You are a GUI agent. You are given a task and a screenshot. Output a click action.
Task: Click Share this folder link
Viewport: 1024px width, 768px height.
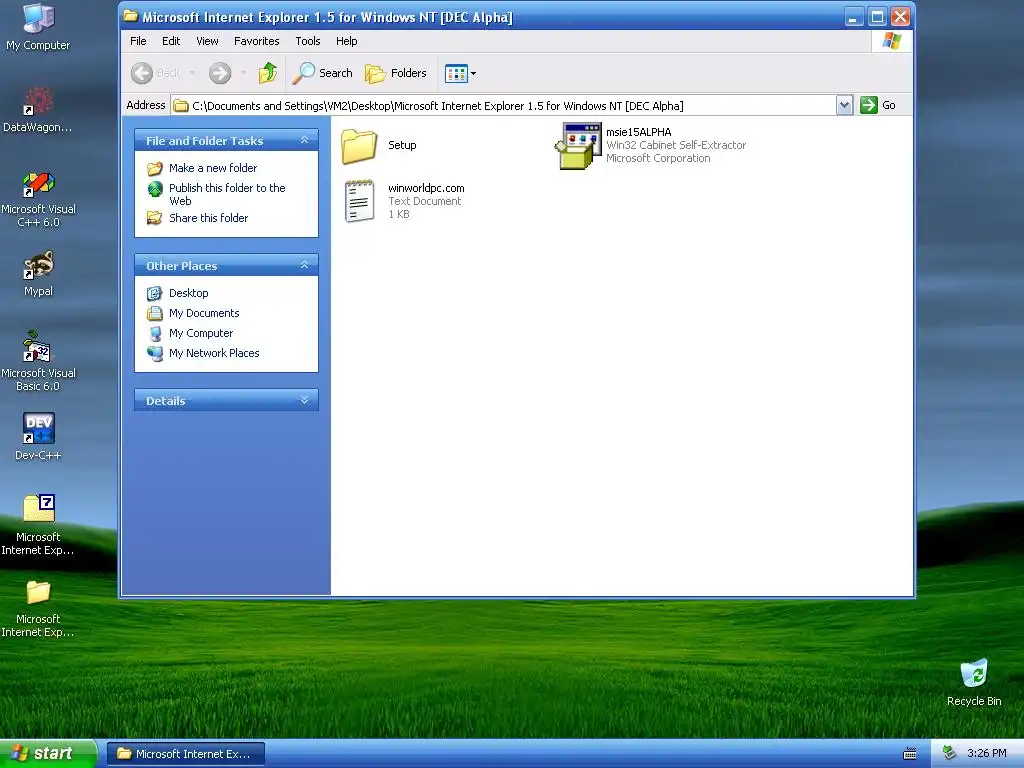pyautogui.click(x=208, y=218)
